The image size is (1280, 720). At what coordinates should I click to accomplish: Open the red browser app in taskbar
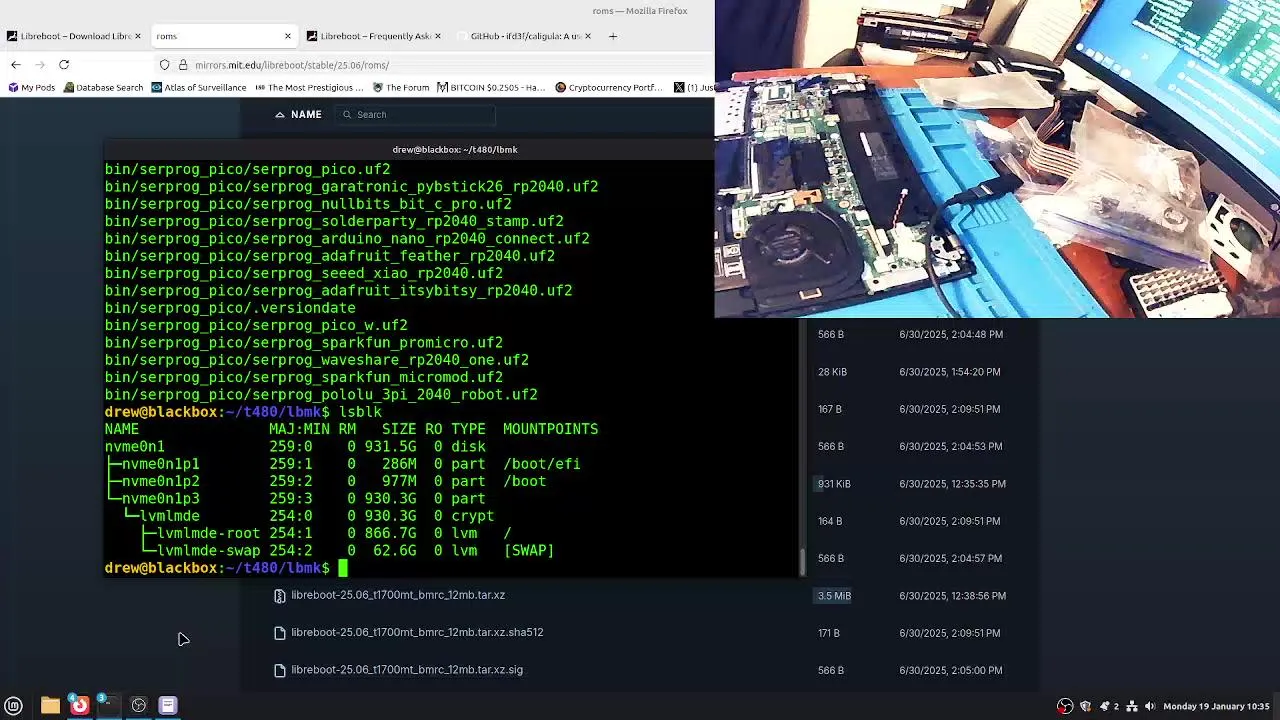pos(80,705)
